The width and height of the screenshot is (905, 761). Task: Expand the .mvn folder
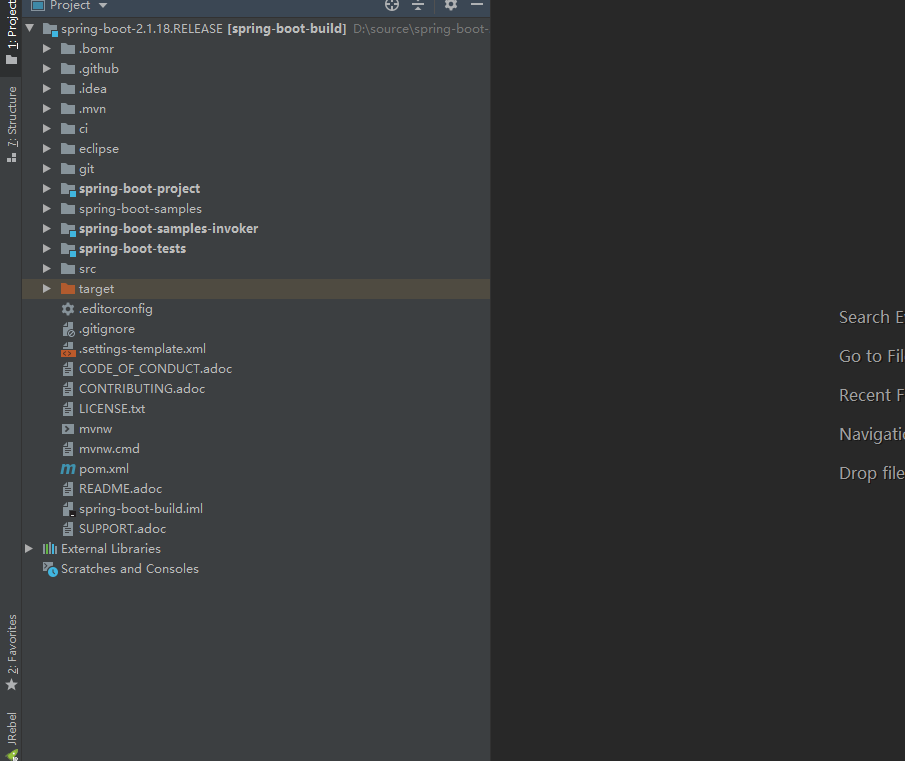47,108
